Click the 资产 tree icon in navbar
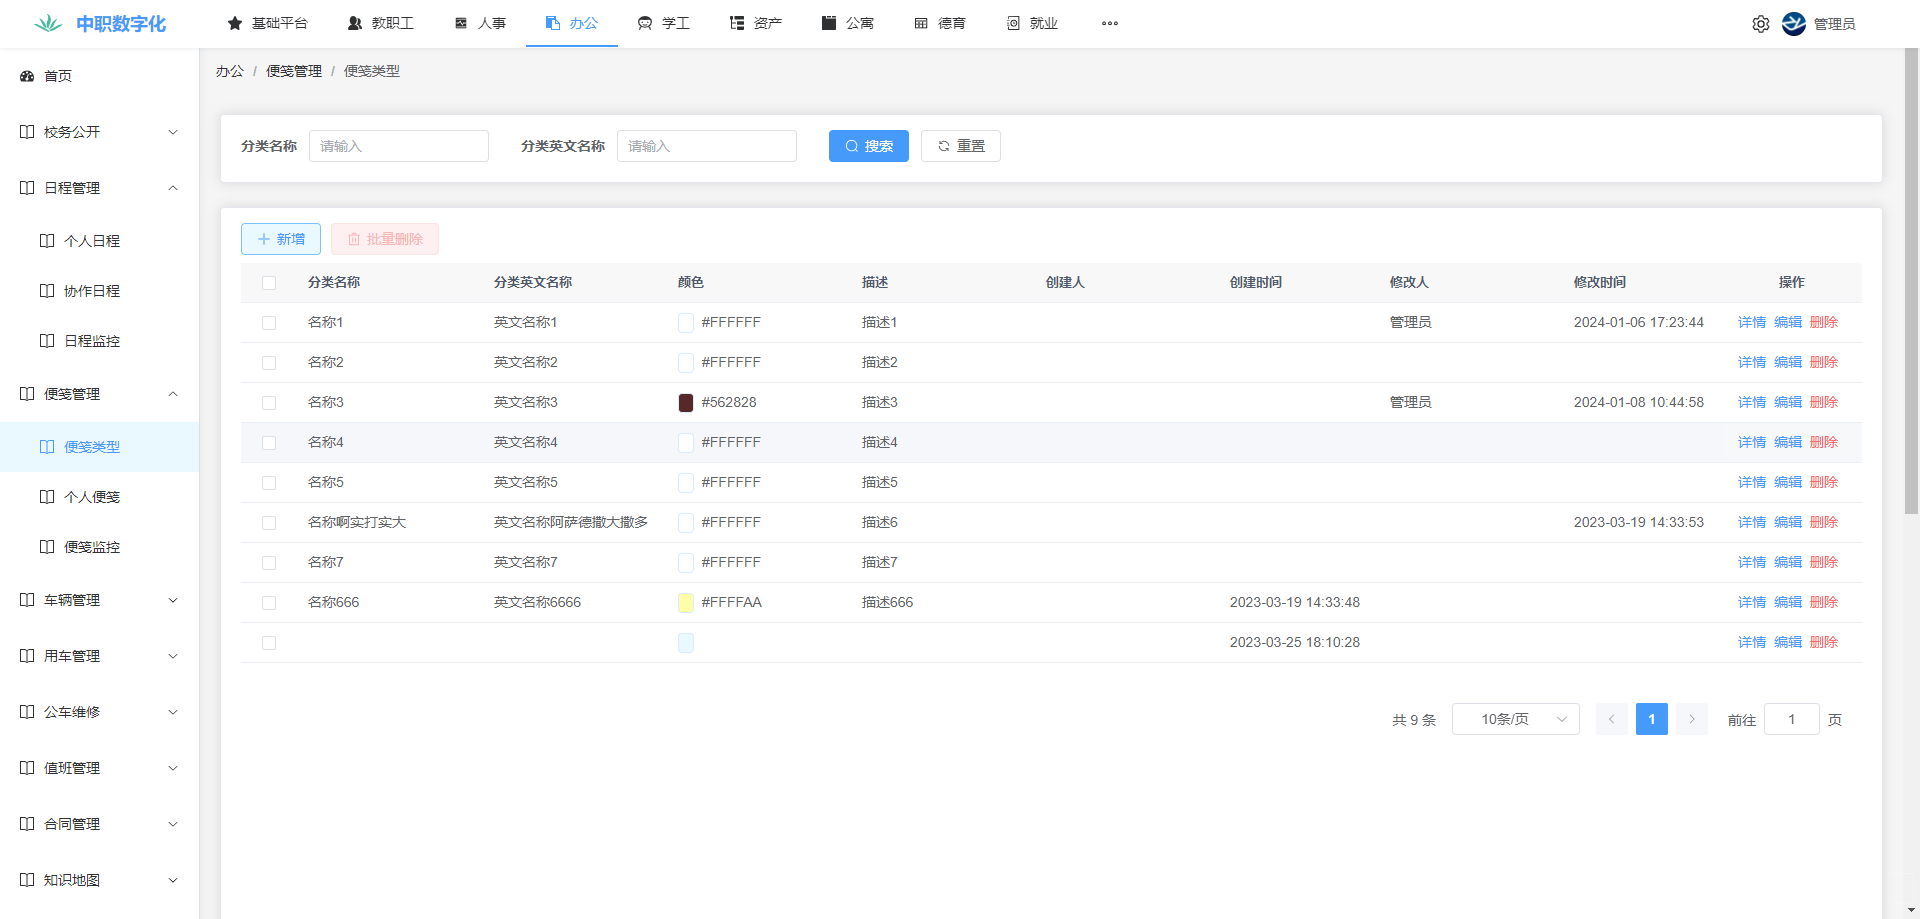This screenshot has width=1920, height=919. point(737,23)
